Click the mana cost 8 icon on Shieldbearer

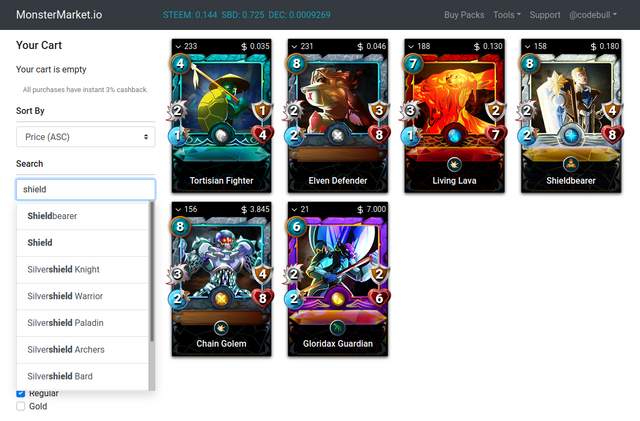coord(529,64)
